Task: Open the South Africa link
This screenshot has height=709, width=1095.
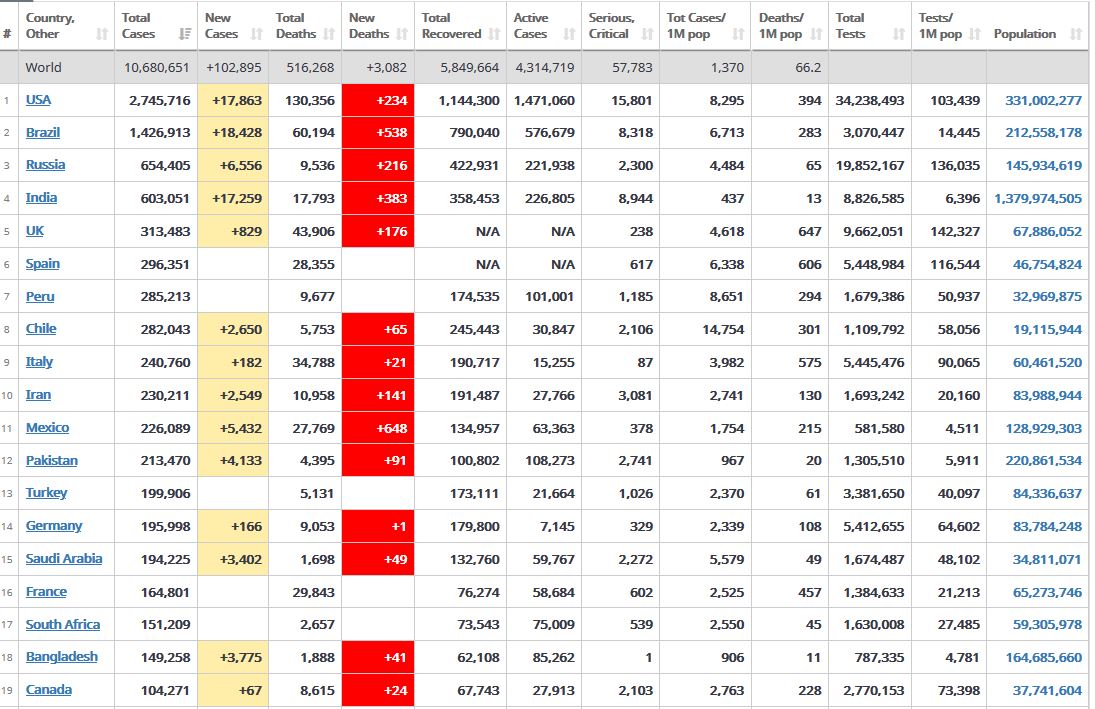Action: coord(63,624)
